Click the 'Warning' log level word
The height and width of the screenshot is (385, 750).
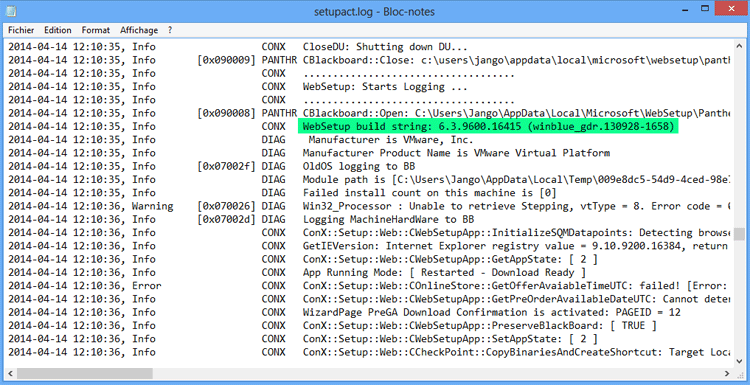(153, 206)
